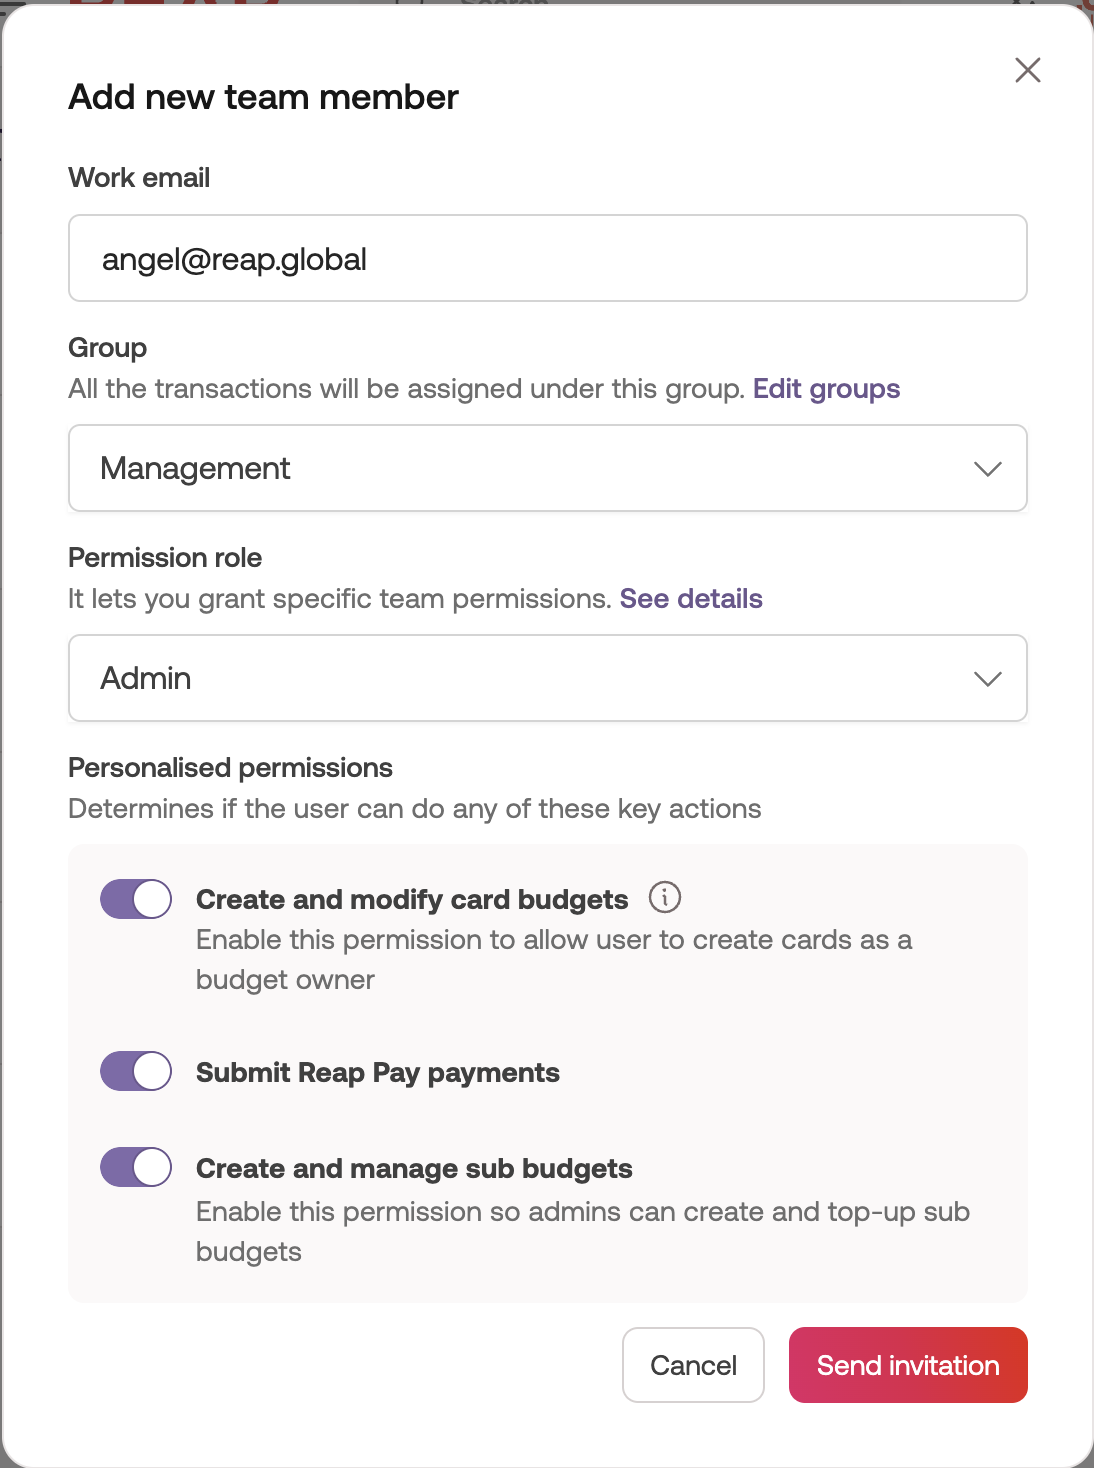Focus the Work email input field

(546, 258)
